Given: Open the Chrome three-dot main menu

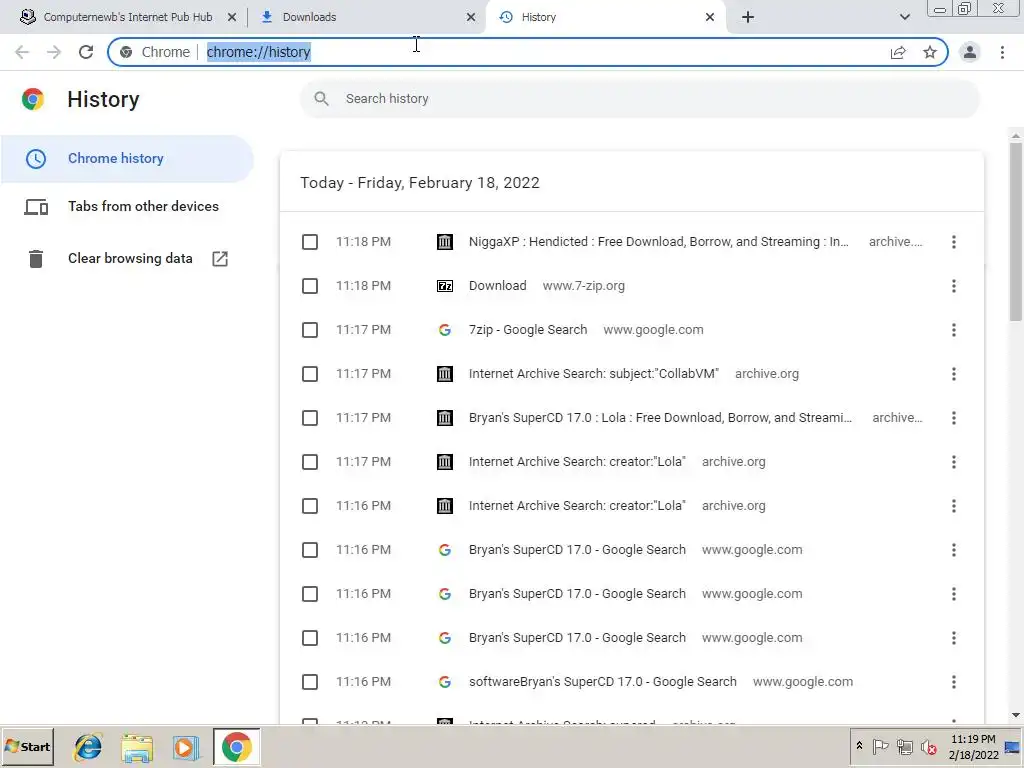Looking at the screenshot, I should click(x=1002, y=52).
